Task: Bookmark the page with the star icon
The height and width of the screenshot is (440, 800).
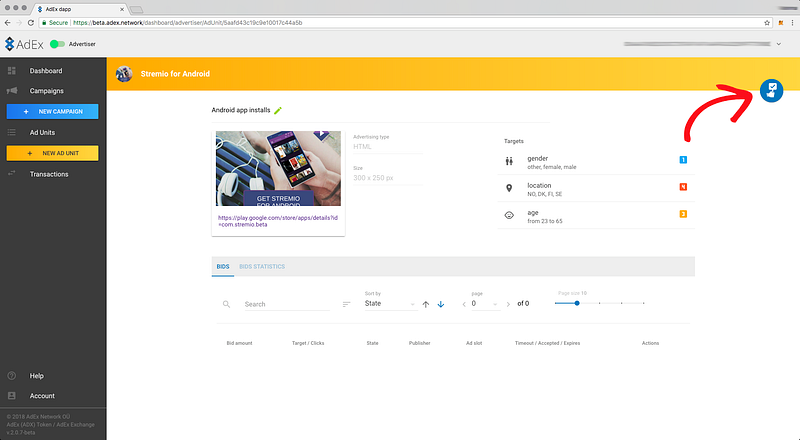Action: [767, 22]
